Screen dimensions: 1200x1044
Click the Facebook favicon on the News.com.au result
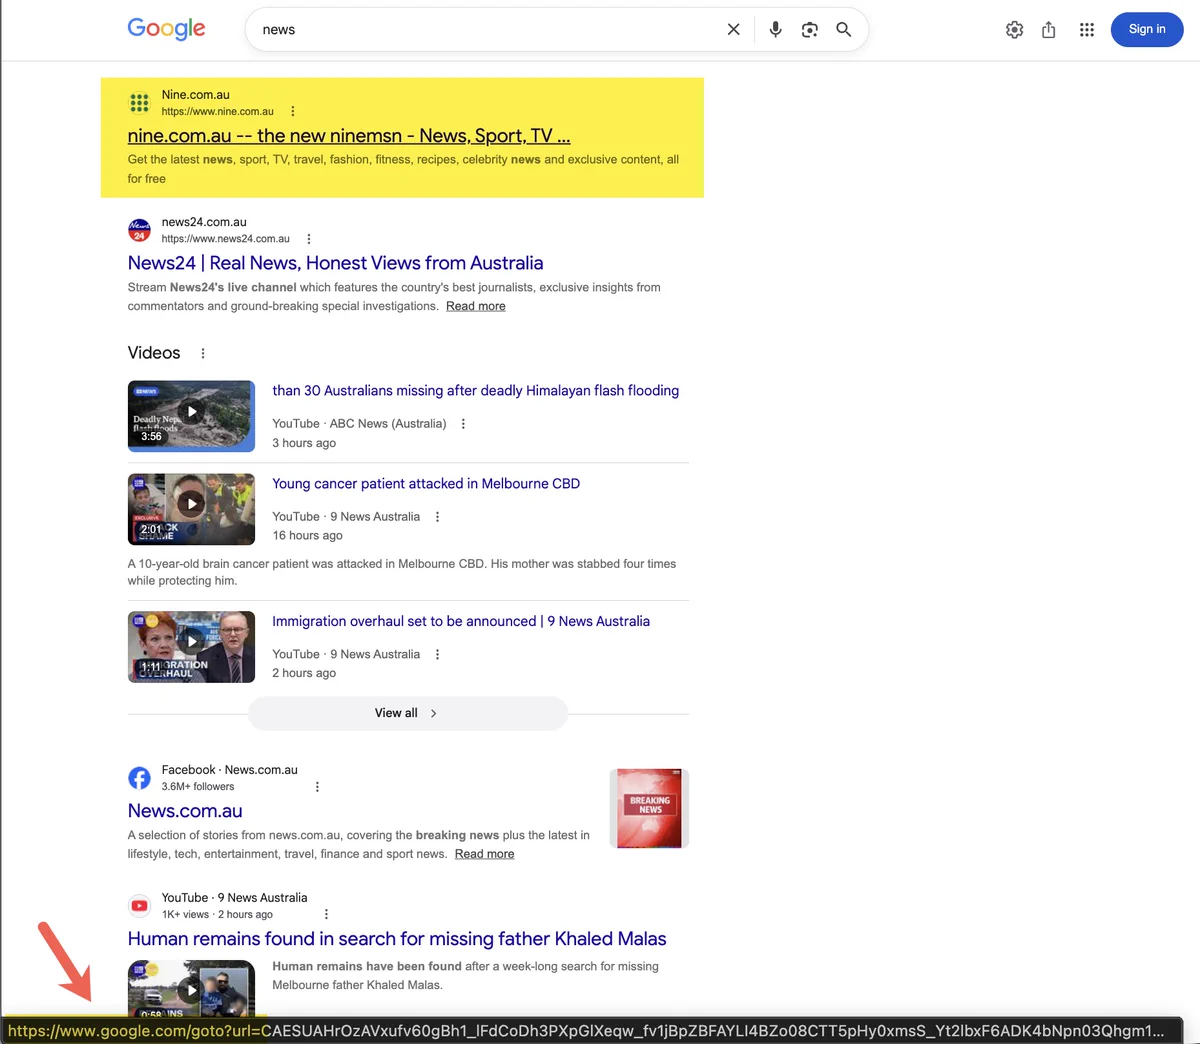click(x=139, y=778)
